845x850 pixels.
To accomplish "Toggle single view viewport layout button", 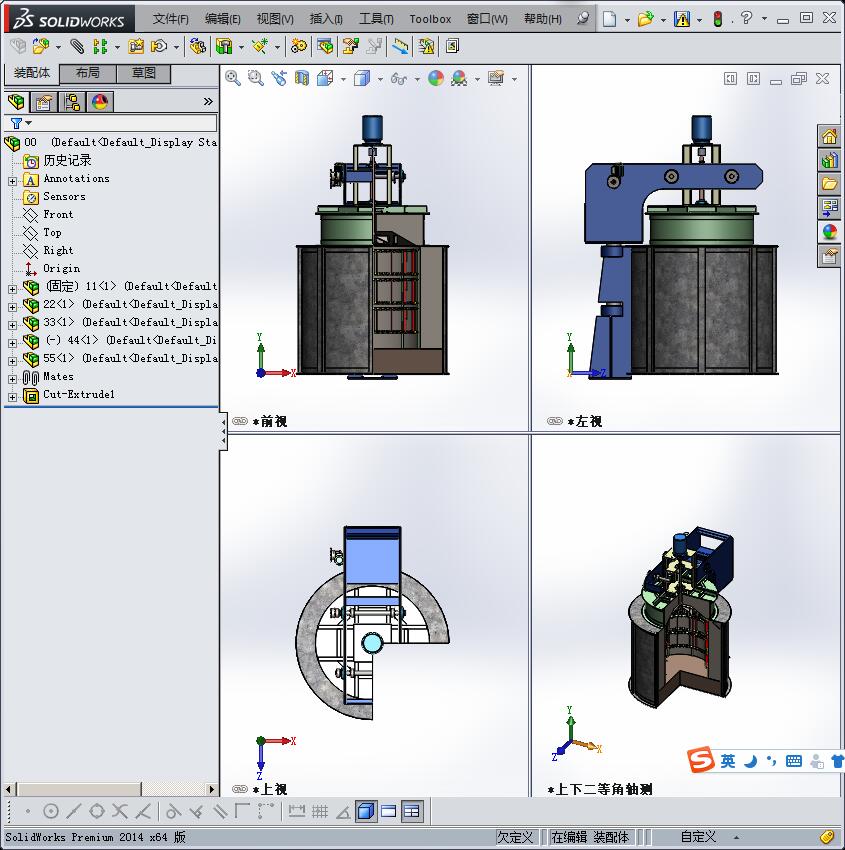I will [x=366, y=811].
